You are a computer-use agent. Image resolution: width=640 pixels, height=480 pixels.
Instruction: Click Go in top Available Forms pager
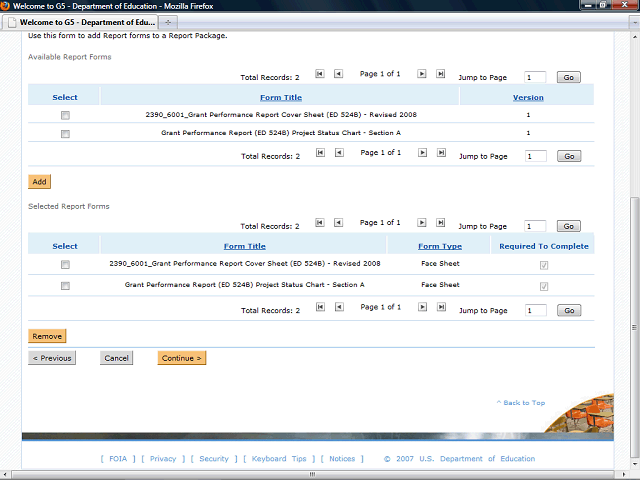[x=569, y=77]
